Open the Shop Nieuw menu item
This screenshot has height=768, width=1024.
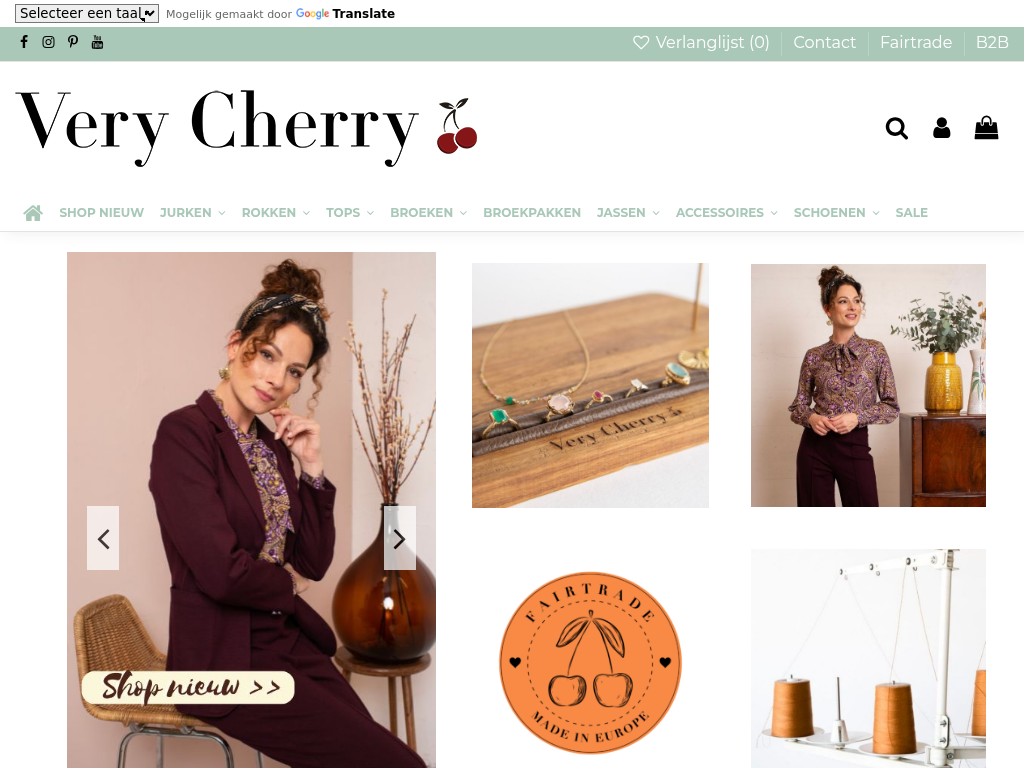pos(101,213)
